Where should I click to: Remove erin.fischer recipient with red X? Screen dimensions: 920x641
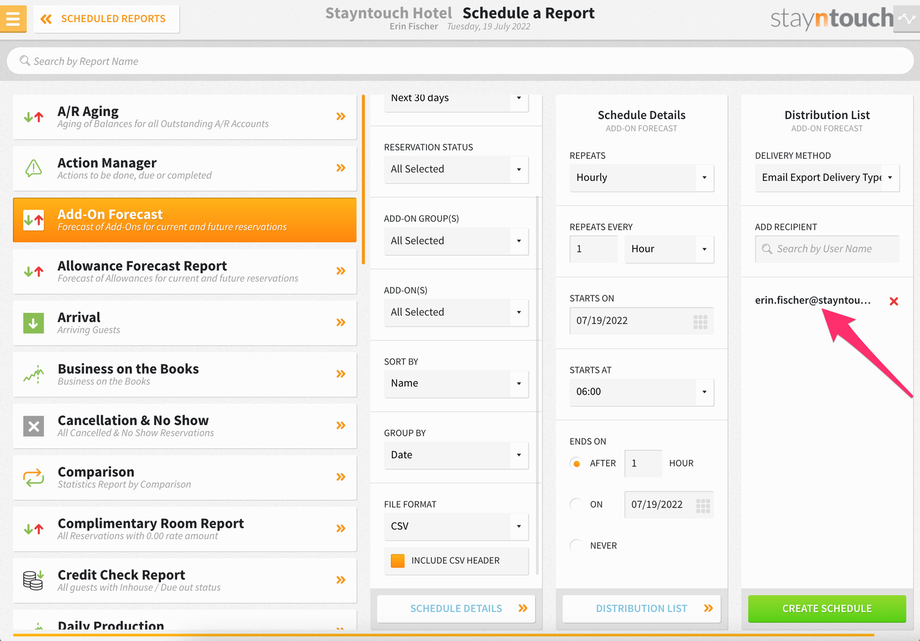pos(894,301)
